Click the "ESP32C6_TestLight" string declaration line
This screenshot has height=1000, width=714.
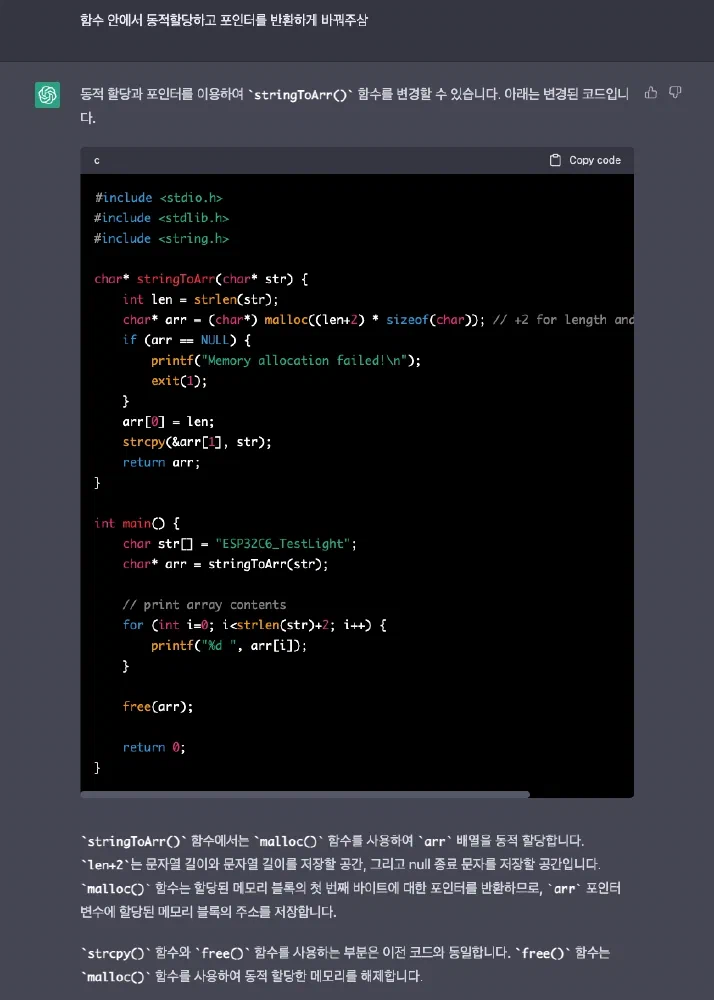tap(240, 544)
